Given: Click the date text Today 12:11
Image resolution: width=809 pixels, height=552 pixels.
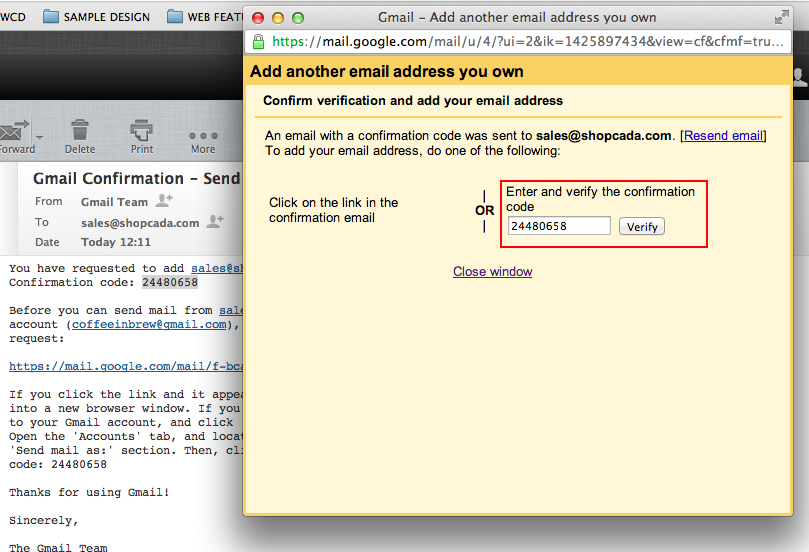Looking at the screenshot, I should pyautogui.click(x=116, y=242).
